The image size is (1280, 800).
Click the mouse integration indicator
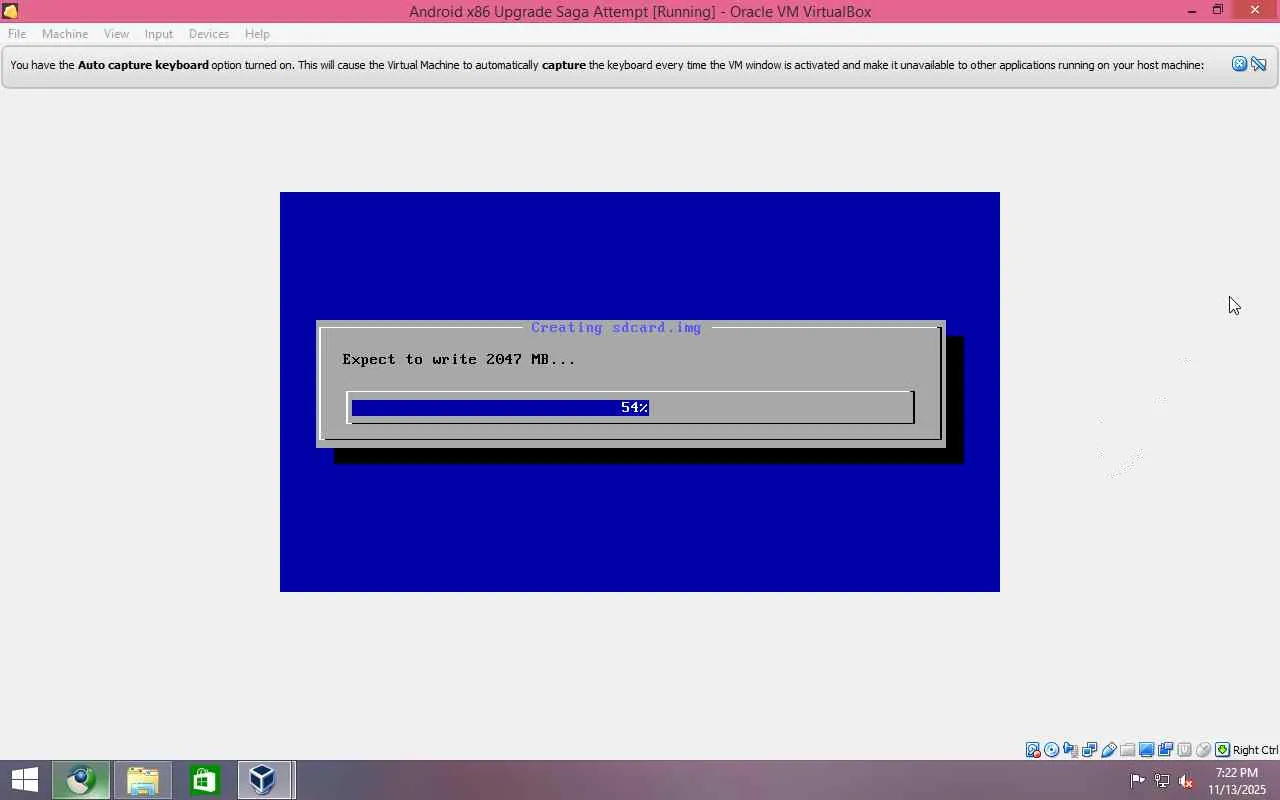coord(1204,750)
